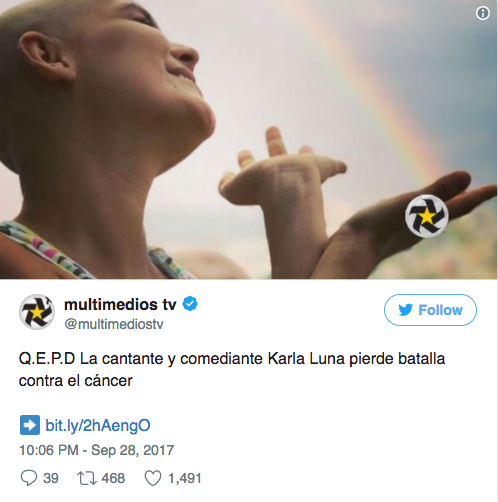This screenshot has width=498, height=502.
Task: Click the tweet text about Karla Luna
Action: pyautogui.click(x=232, y=370)
